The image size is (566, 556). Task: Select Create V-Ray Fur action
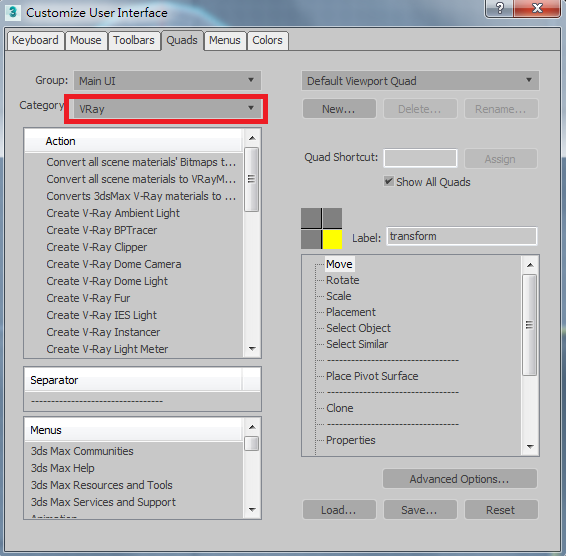(x=88, y=298)
